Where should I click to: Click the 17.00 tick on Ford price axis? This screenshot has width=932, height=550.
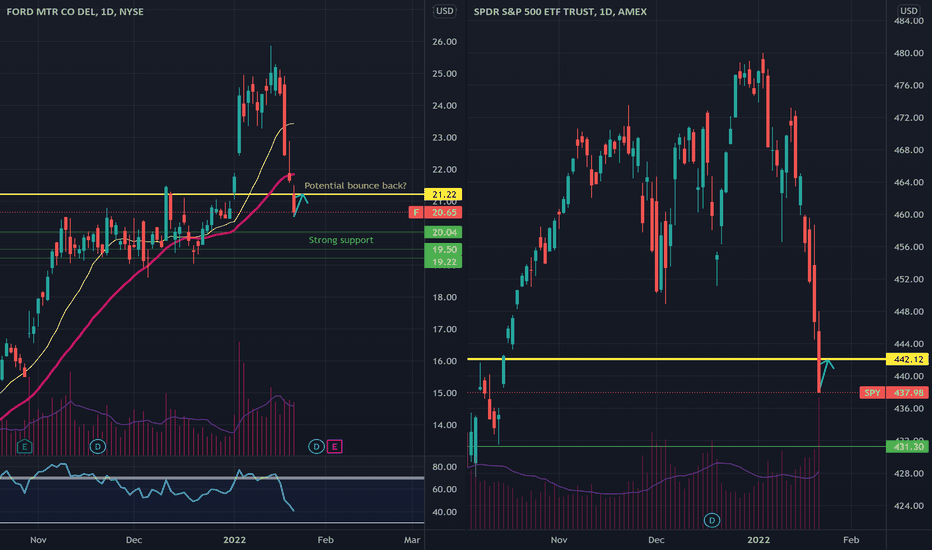pos(445,329)
